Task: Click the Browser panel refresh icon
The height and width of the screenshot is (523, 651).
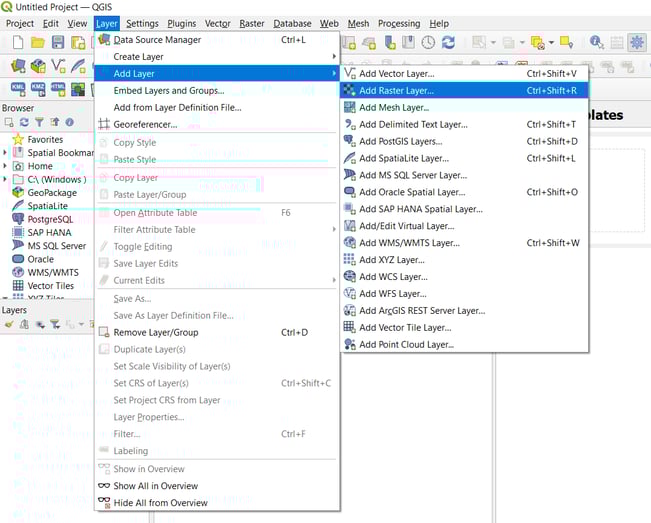Action: [x=24, y=122]
